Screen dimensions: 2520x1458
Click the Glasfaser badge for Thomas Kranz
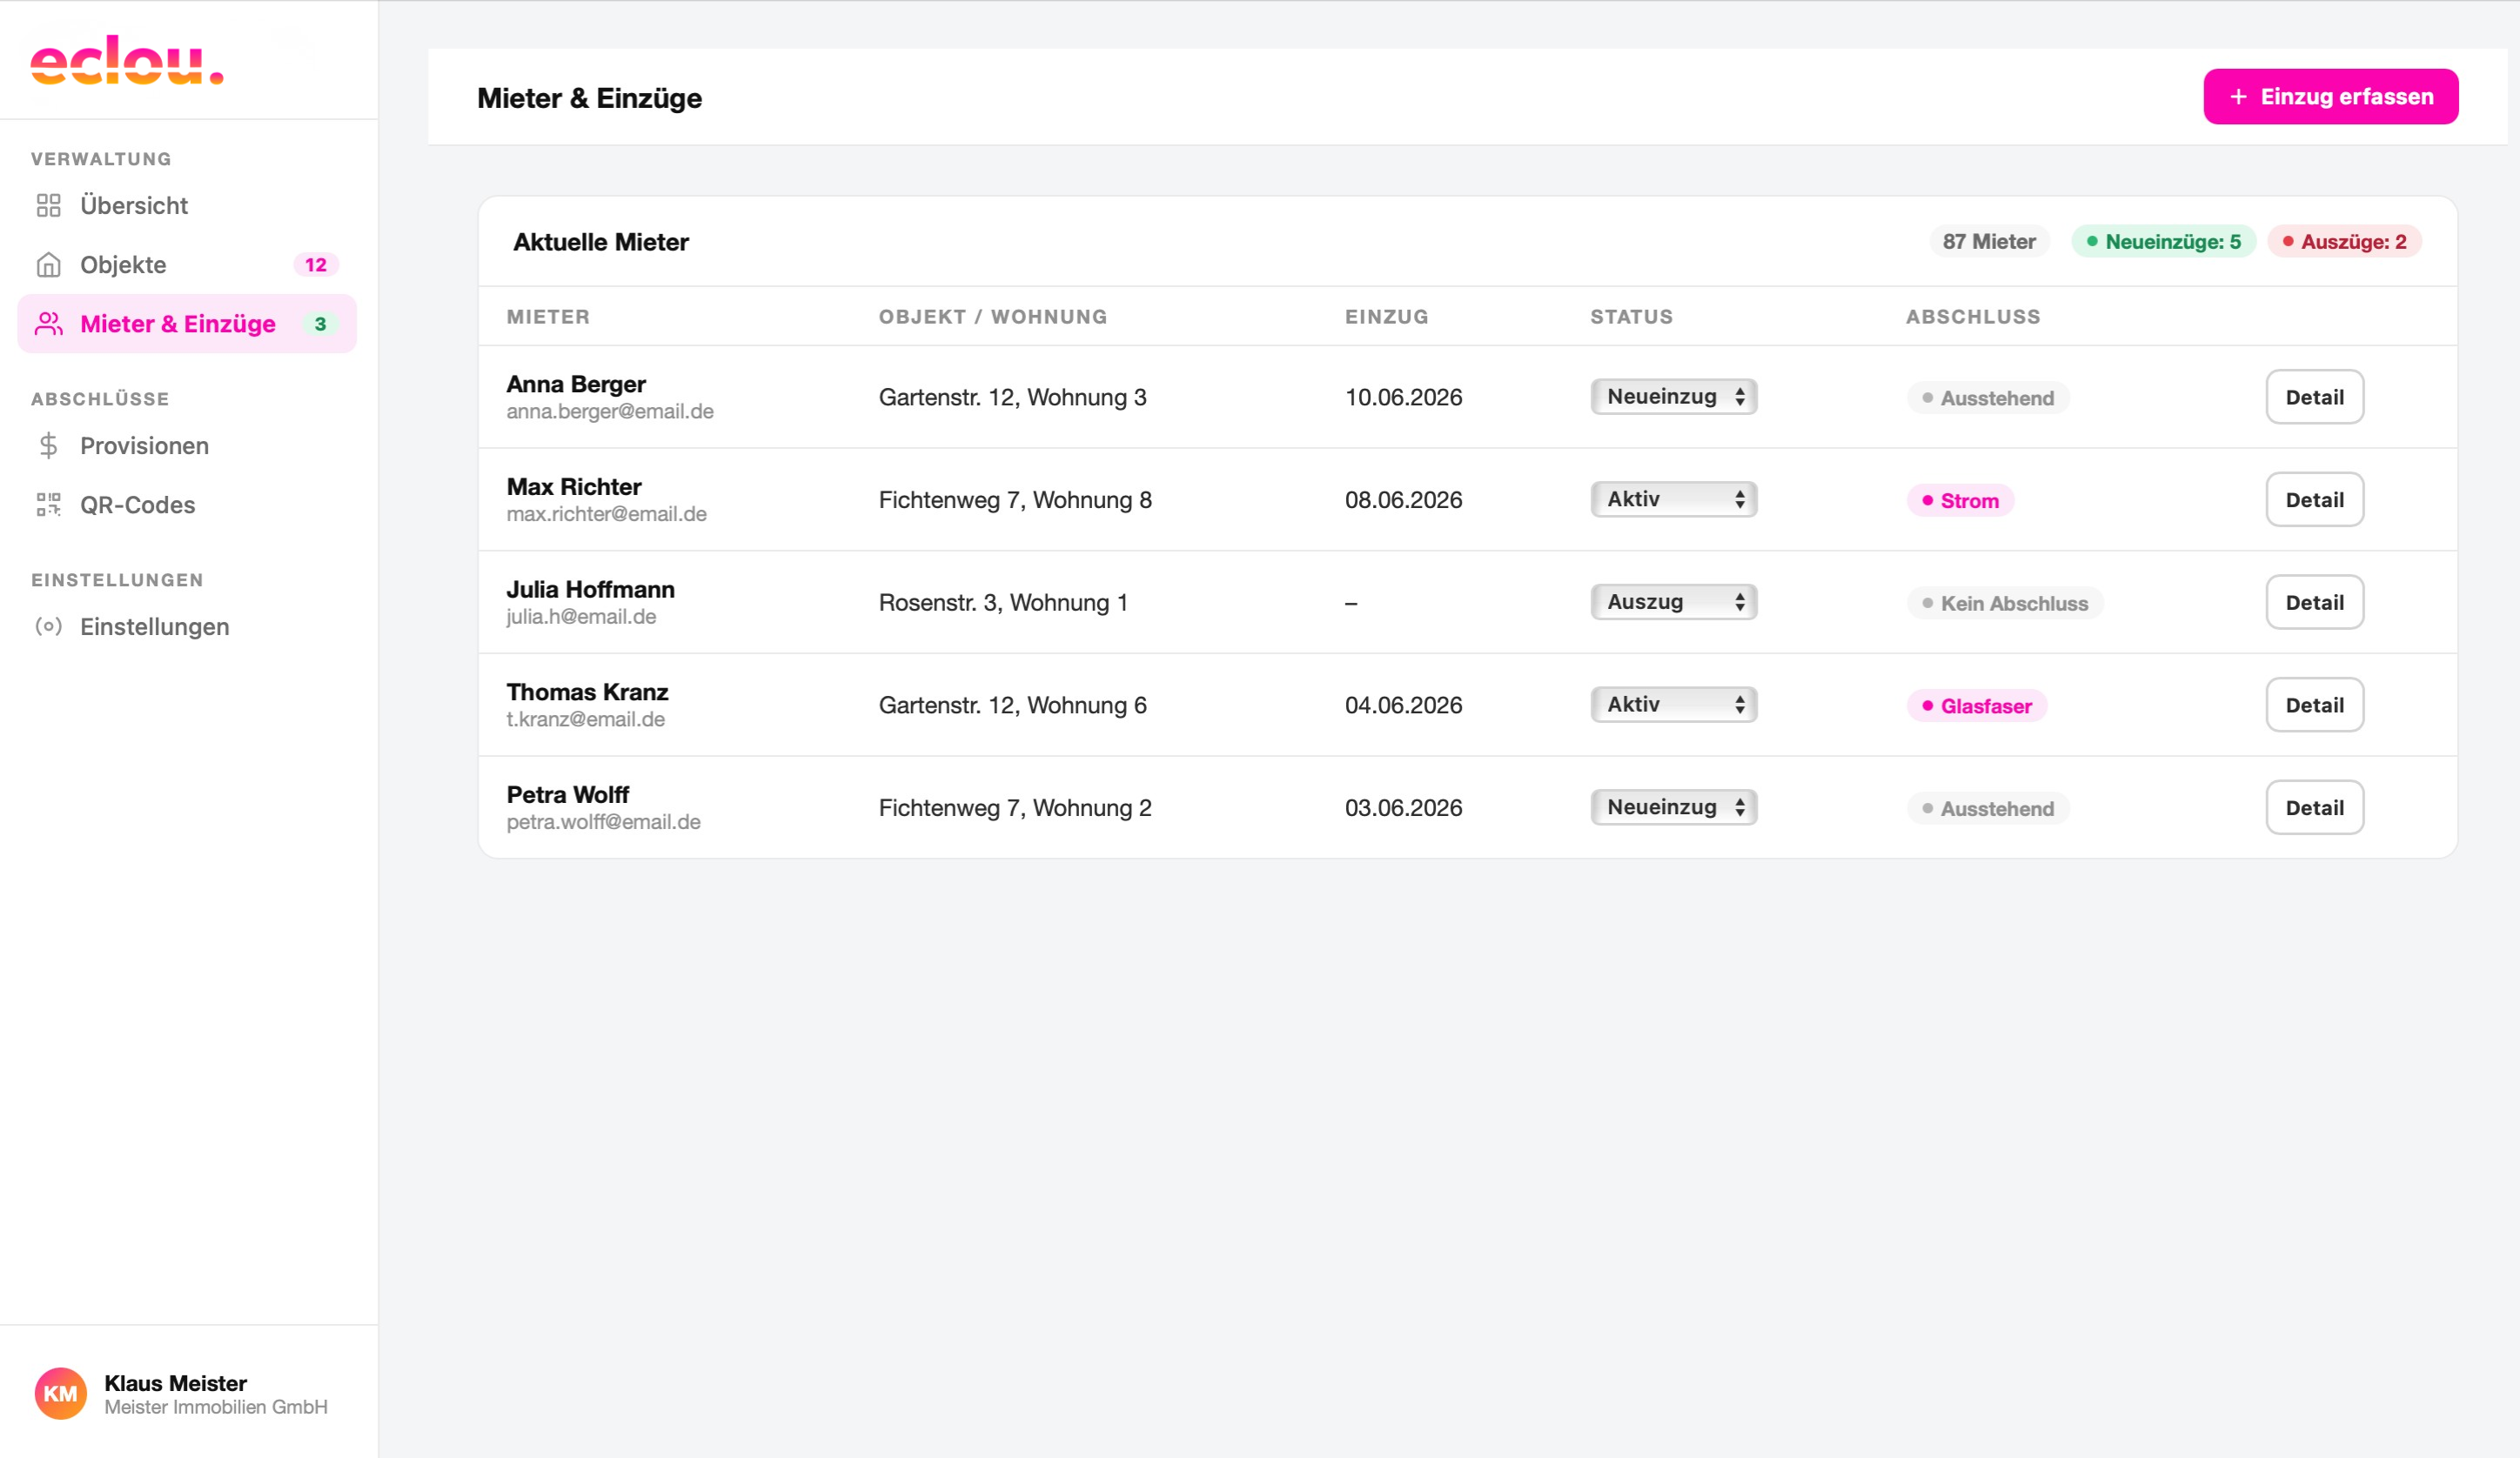[x=1976, y=706]
